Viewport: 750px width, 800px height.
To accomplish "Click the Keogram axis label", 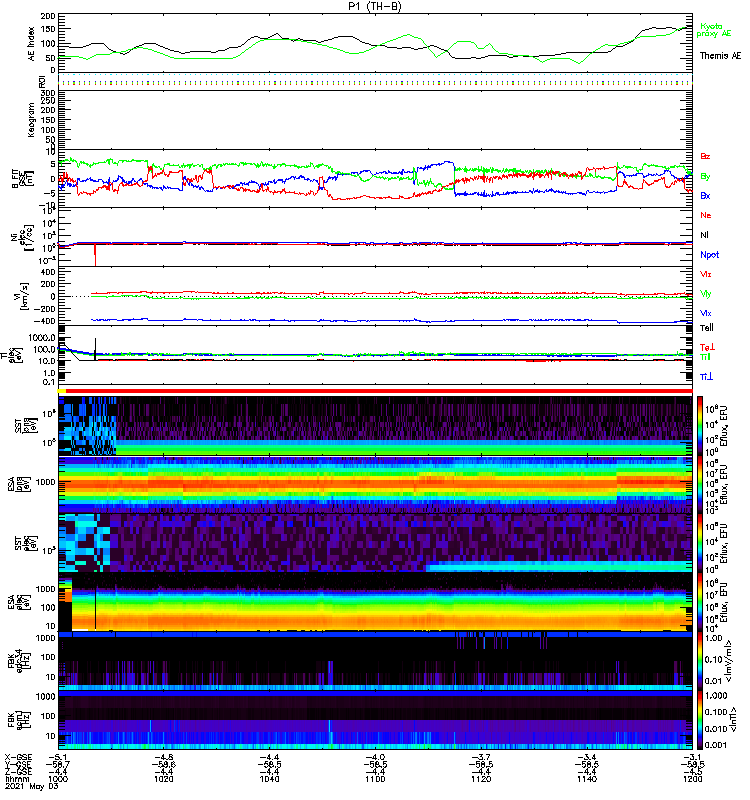I will (32, 120).
